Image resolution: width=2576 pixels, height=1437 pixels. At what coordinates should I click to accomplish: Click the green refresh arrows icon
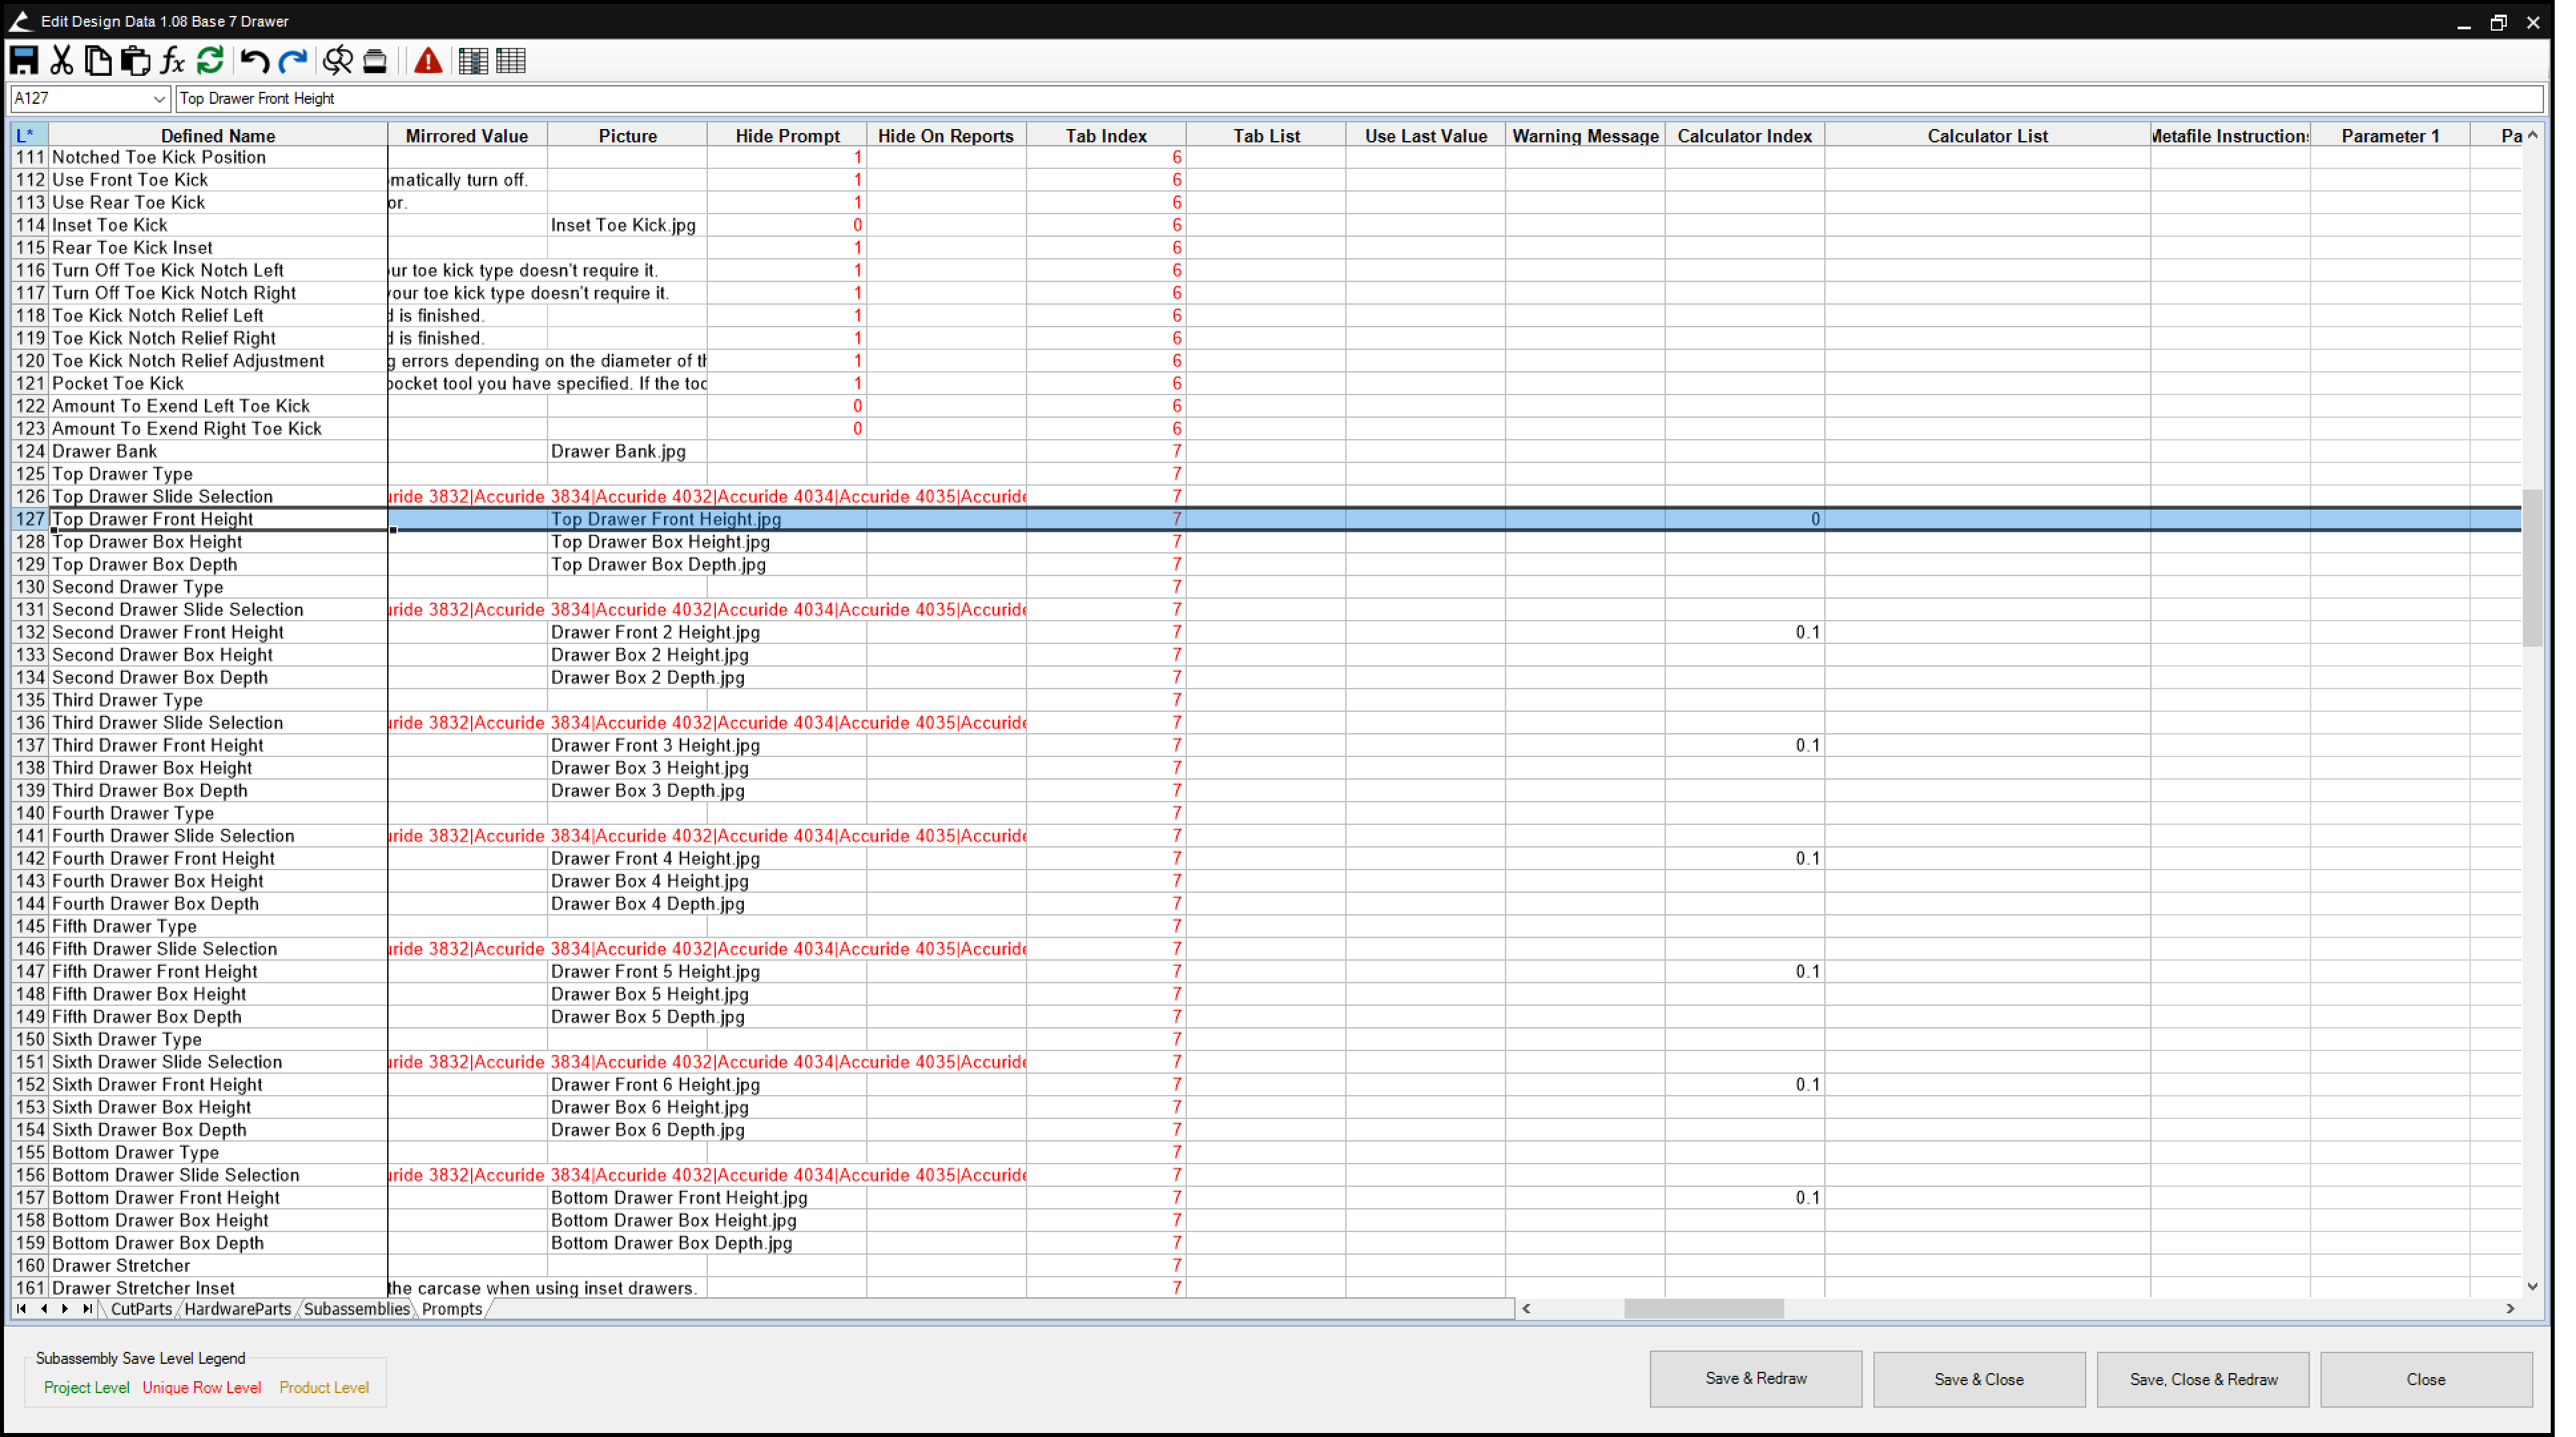click(210, 61)
